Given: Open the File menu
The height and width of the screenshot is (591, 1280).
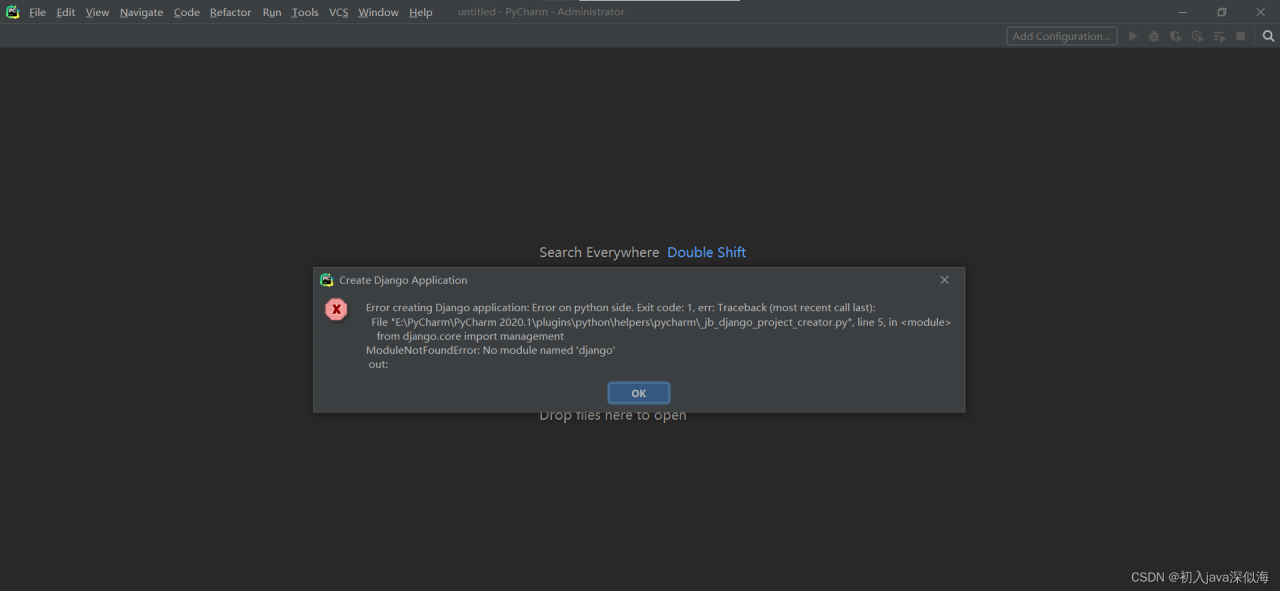Looking at the screenshot, I should point(37,12).
